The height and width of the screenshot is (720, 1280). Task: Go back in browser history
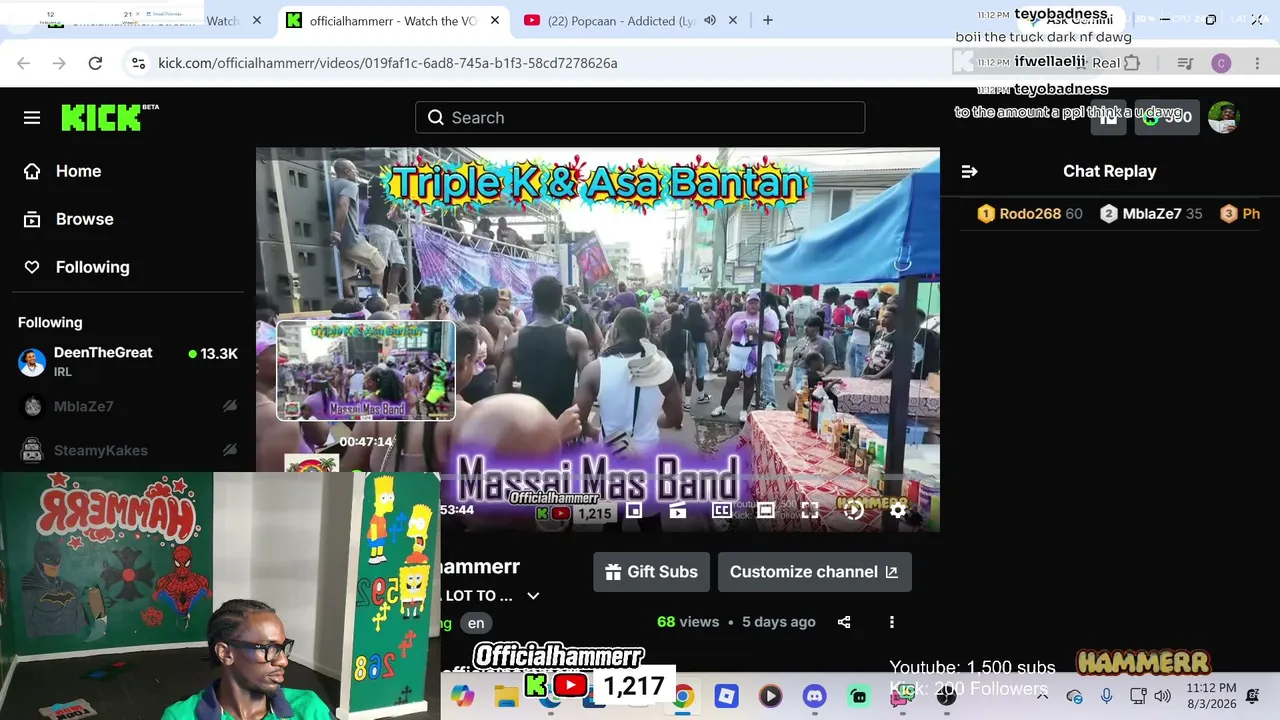click(24, 63)
